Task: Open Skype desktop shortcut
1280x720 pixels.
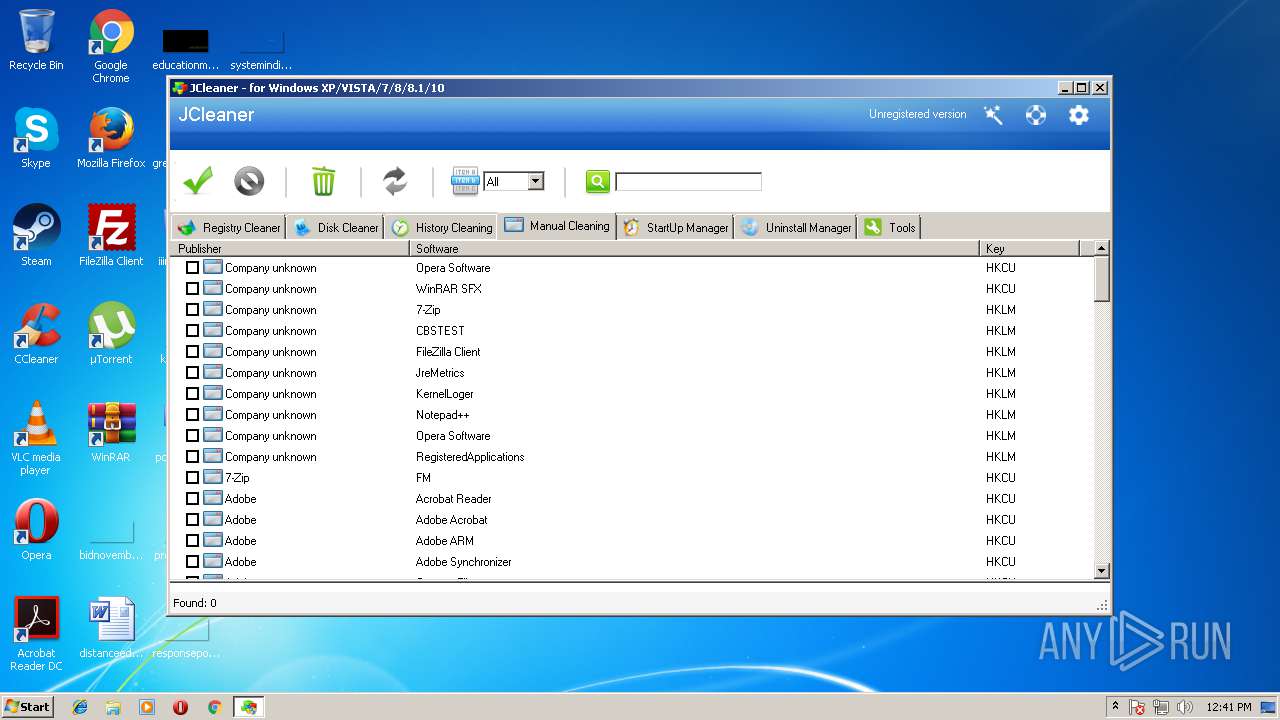Action: pos(36,139)
